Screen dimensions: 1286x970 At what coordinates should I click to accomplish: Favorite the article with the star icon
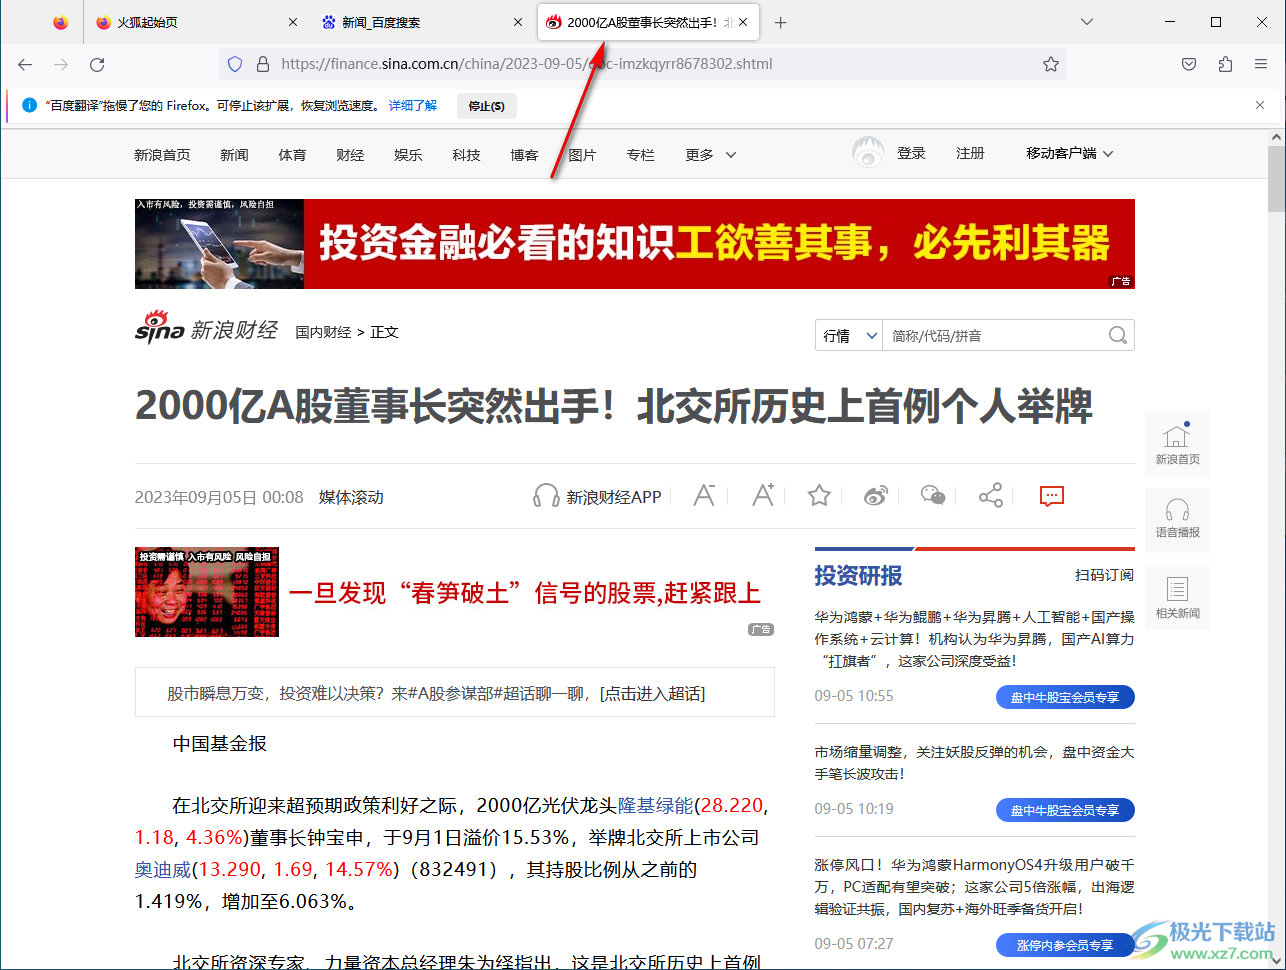pyautogui.click(x=819, y=495)
